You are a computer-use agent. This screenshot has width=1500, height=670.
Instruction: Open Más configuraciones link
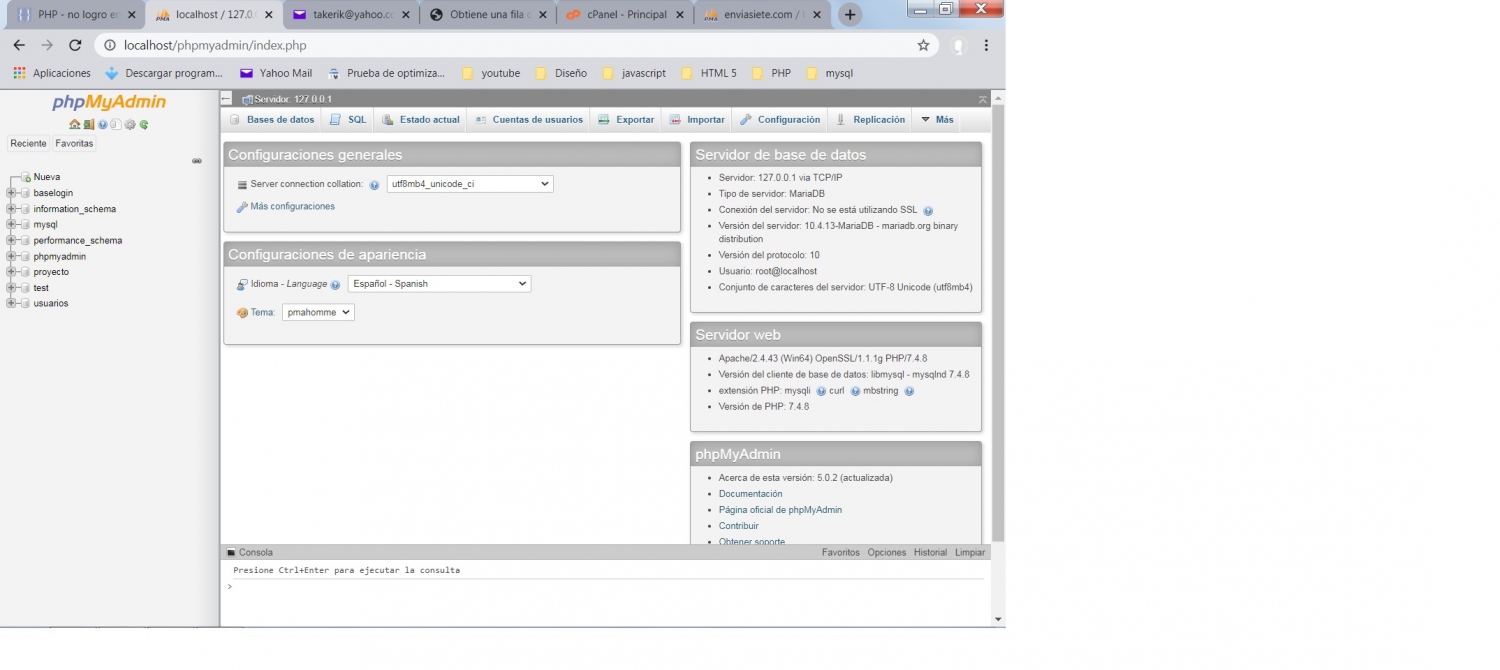pyautogui.click(x=292, y=207)
